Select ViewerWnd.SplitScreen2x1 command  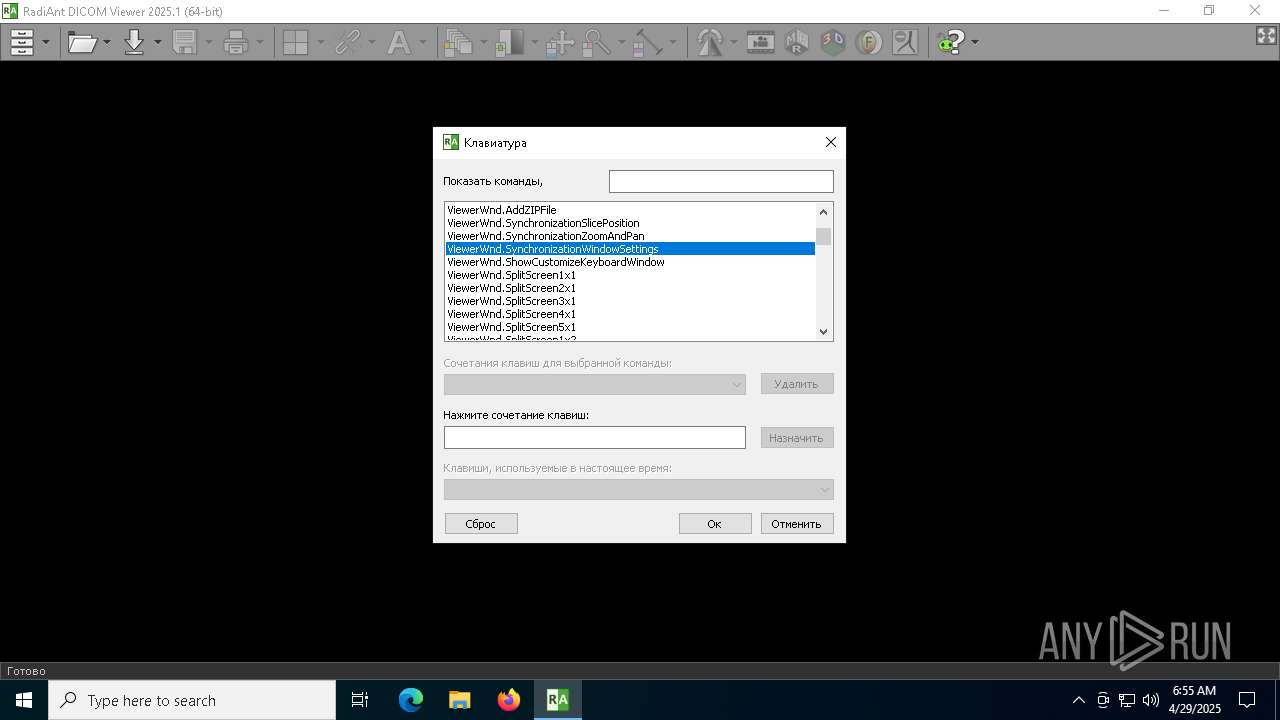(x=630, y=288)
